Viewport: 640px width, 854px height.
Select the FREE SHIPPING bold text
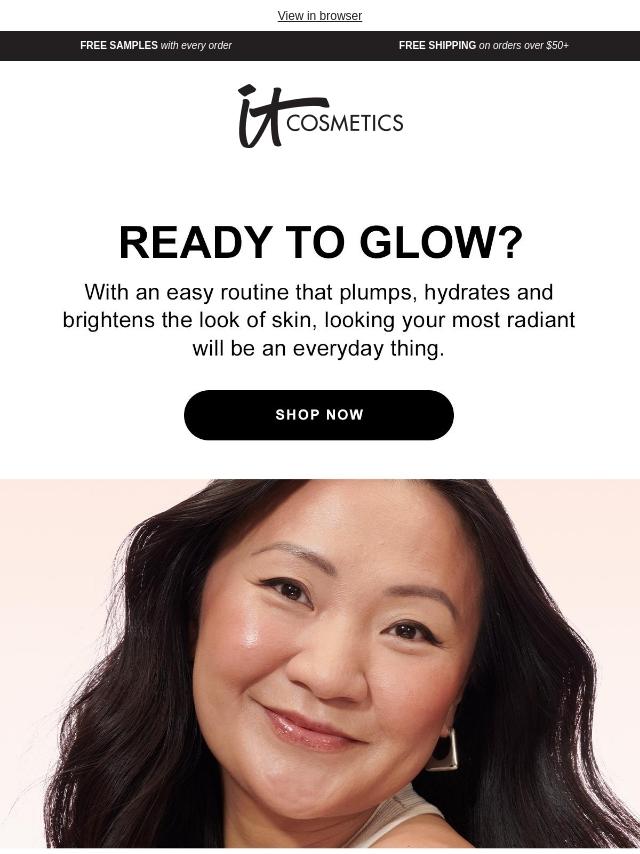pos(437,46)
